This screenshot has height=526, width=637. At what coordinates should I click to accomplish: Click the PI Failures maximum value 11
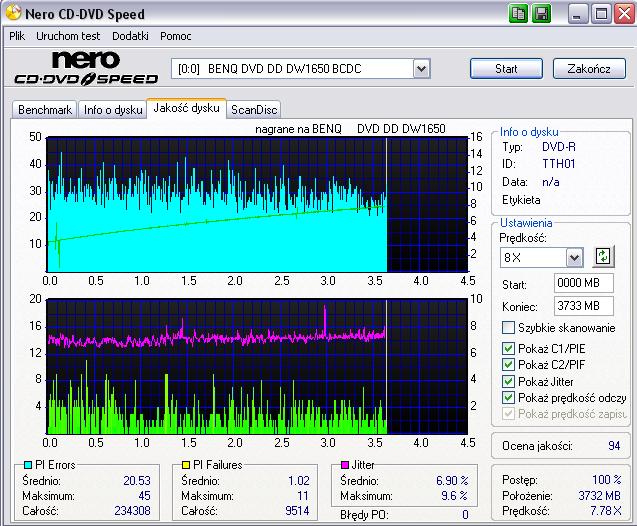pyautogui.click(x=303, y=496)
